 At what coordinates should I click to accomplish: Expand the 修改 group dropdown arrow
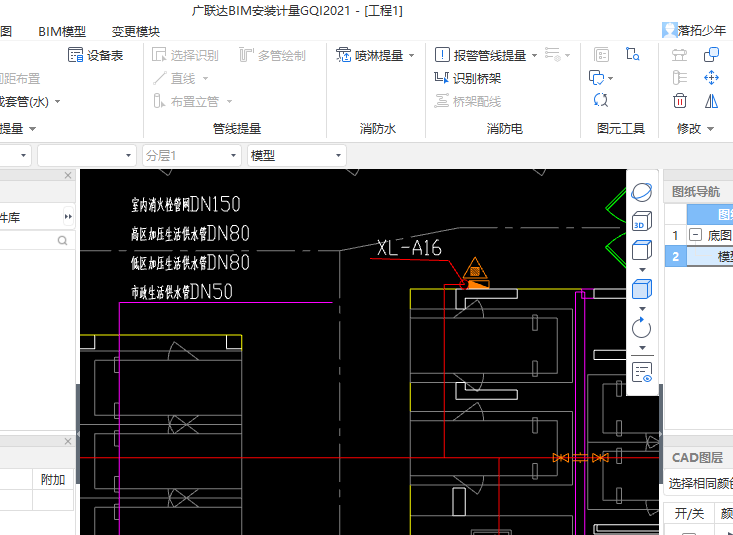[x=711, y=129]
